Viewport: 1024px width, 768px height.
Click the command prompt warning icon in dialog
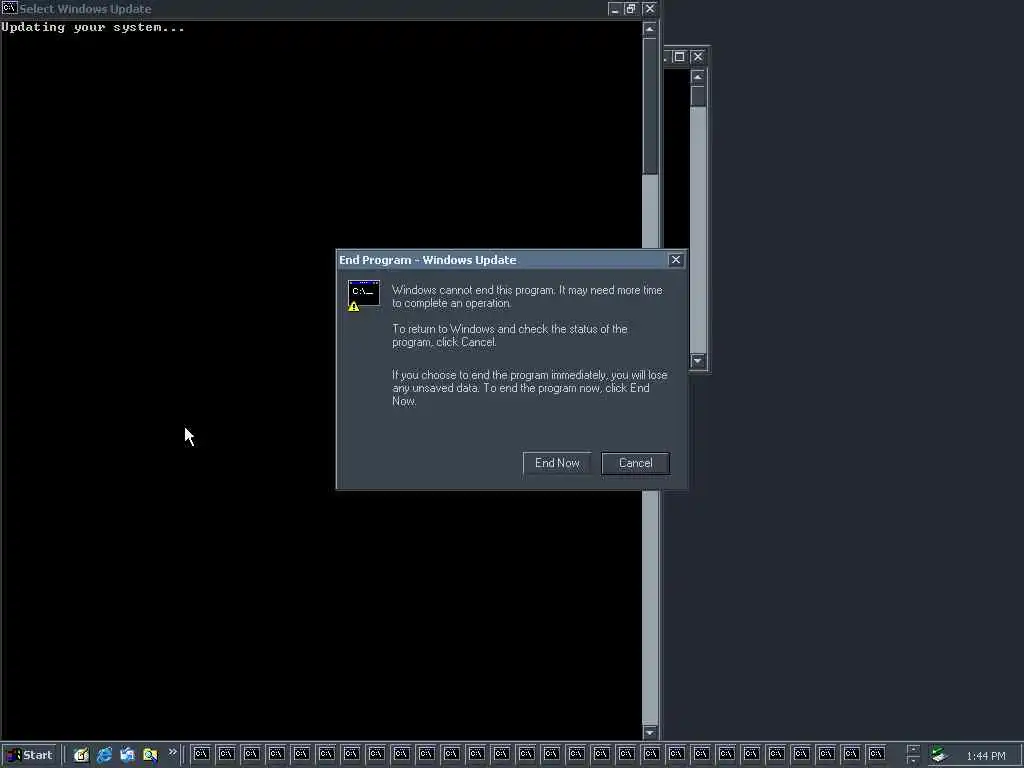pos(364,296)
